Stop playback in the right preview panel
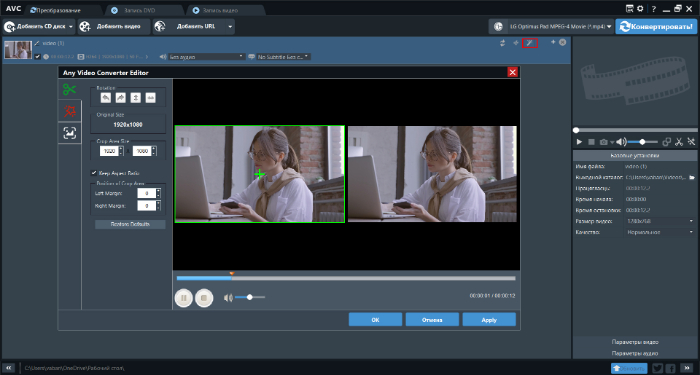This screenshot has height=375, width=700. (x=592, y=142)
